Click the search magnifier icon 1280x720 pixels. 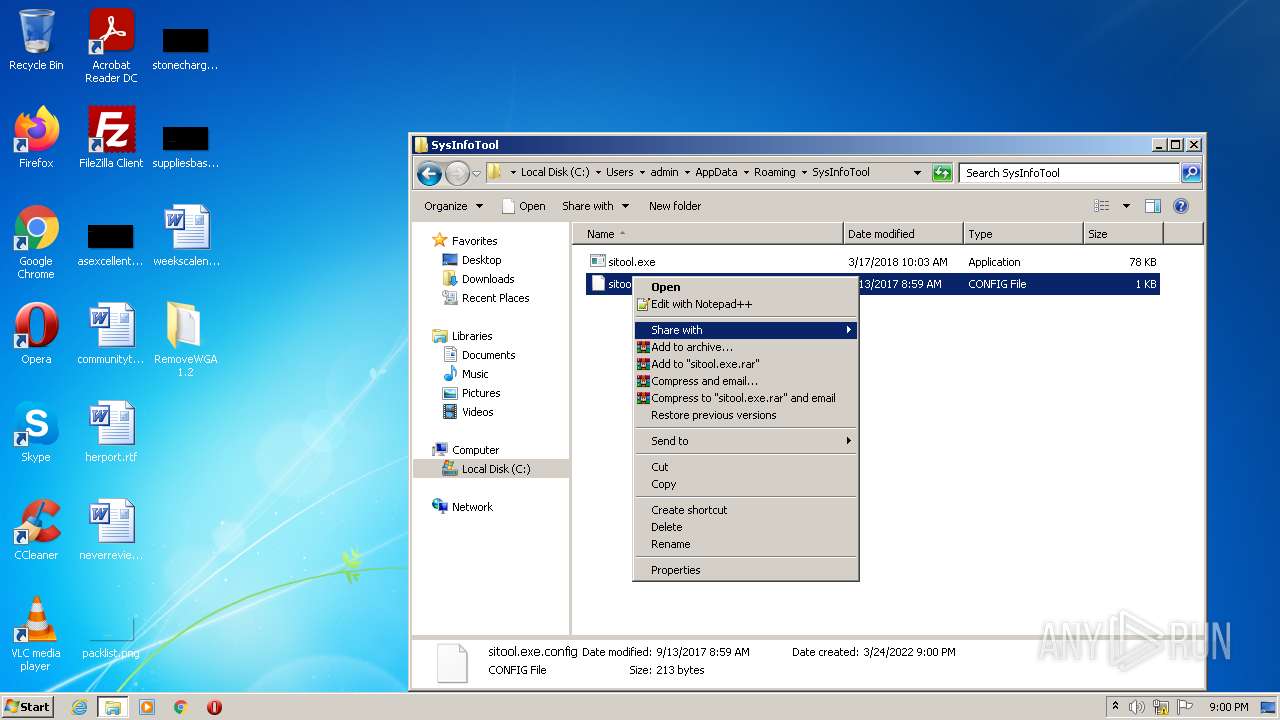(x=1190, y=173)
